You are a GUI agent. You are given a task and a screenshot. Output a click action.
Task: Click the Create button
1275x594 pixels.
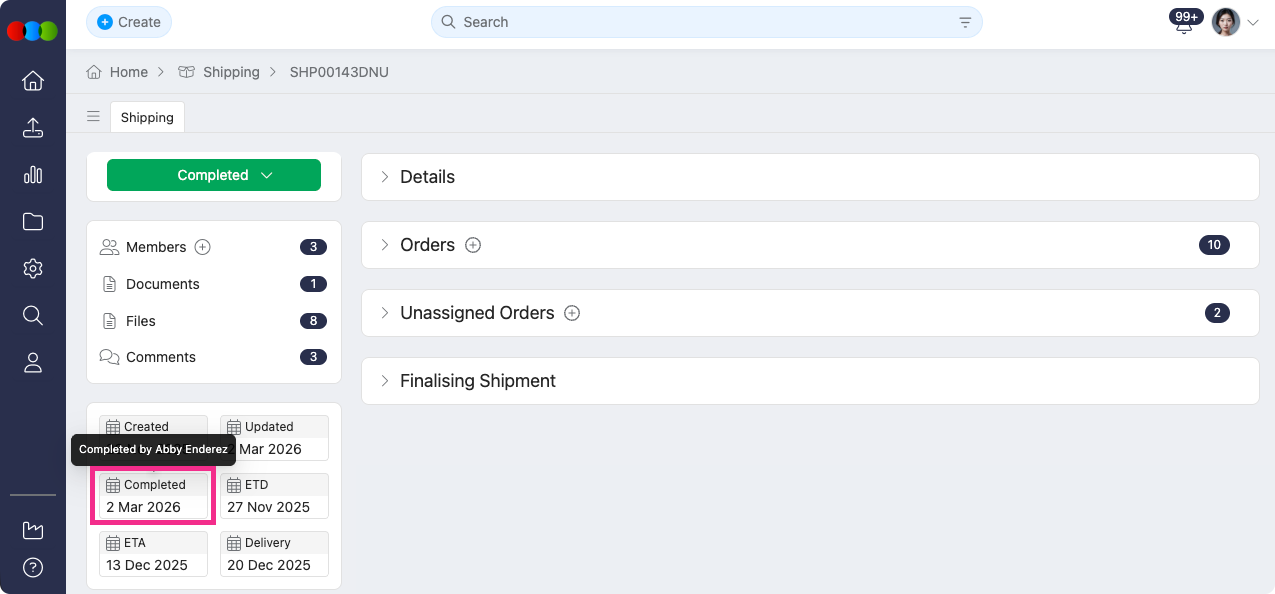(x=129, y=22)
